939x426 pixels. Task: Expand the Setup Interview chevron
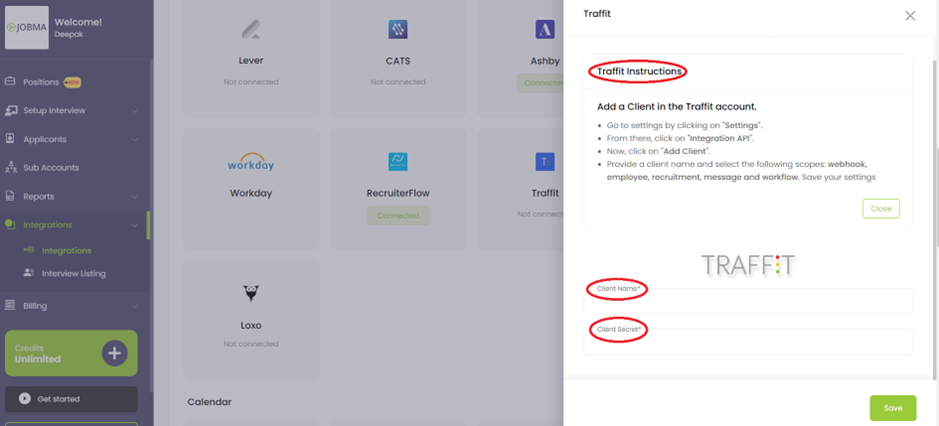coord(135,111)
